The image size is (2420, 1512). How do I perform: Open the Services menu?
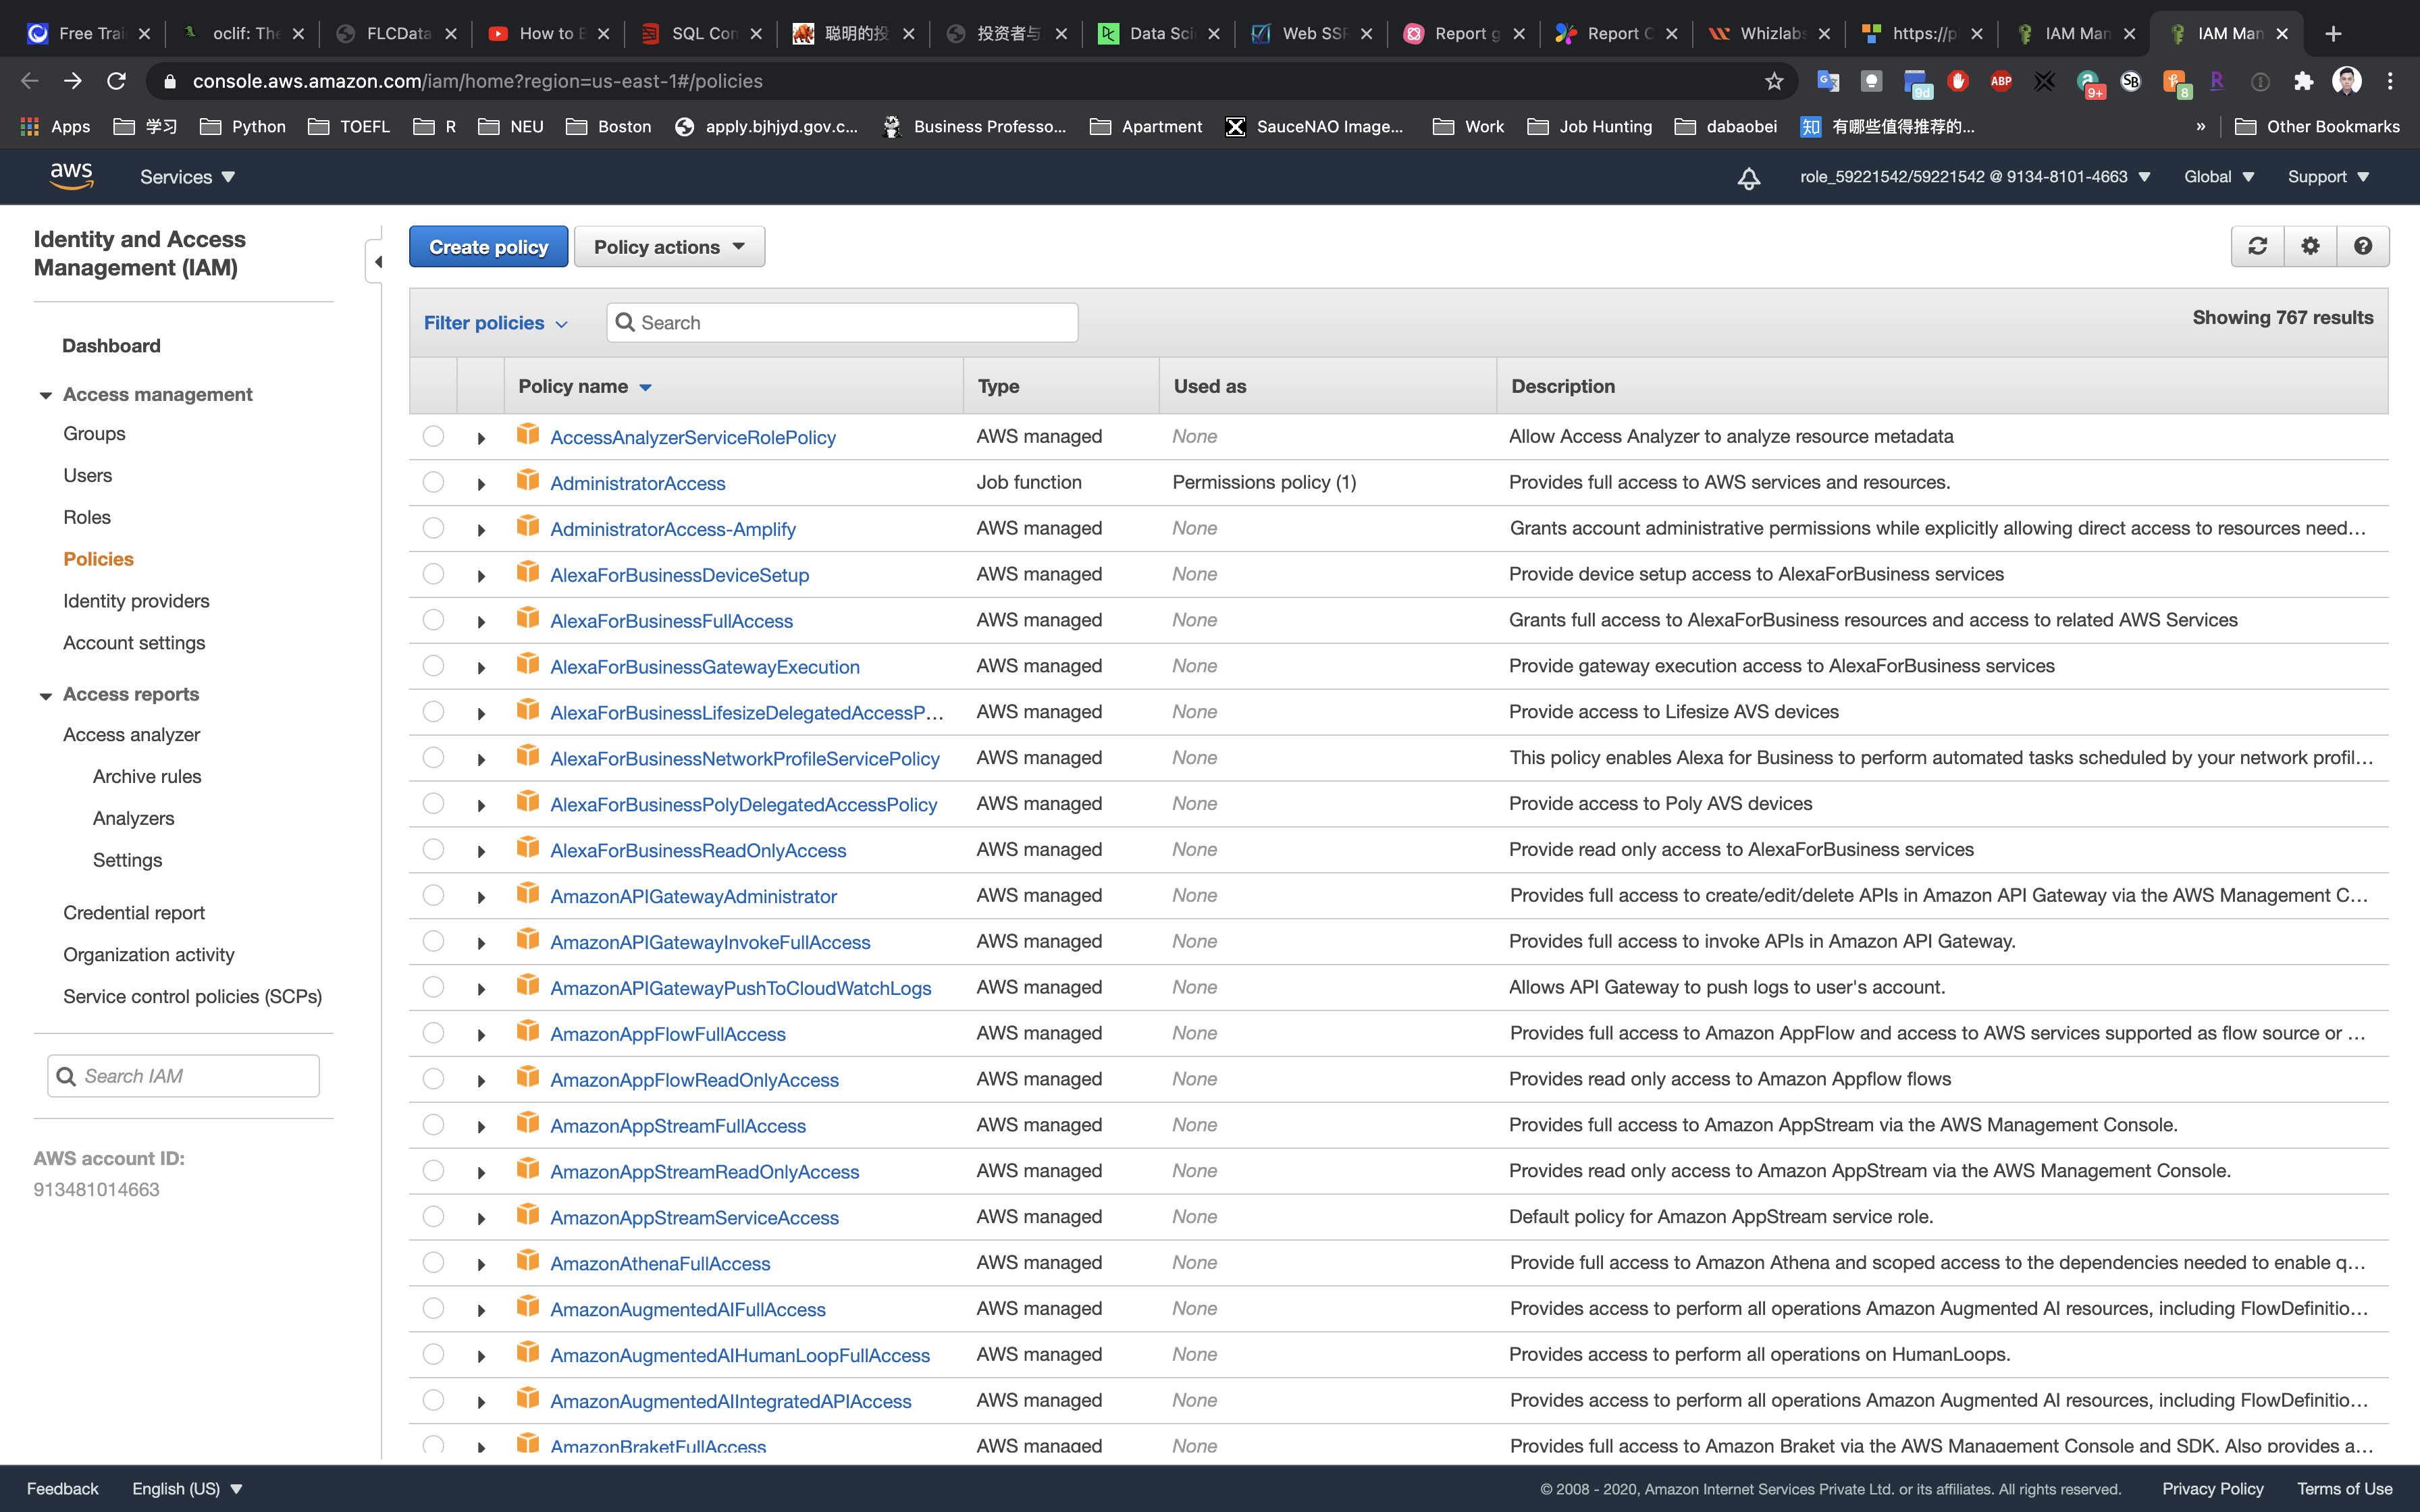[187, 177]
